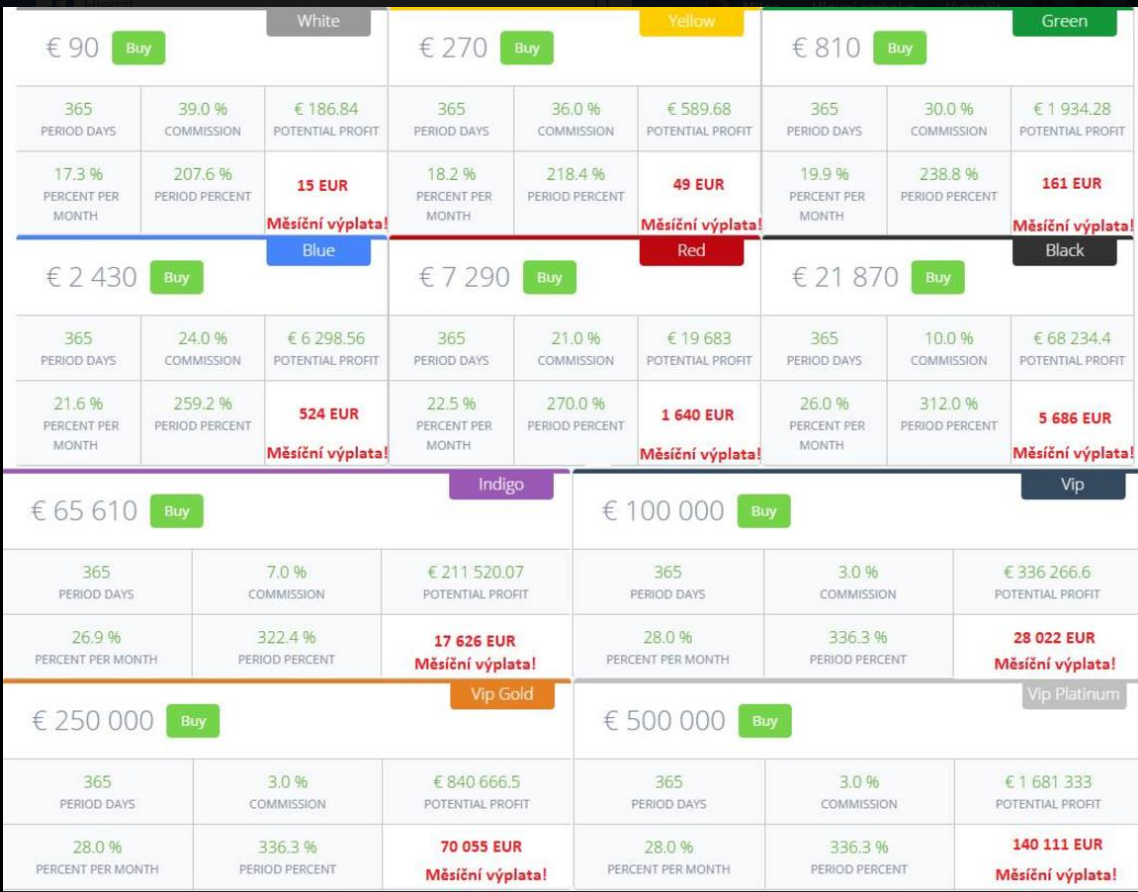Select the purple Indigo tag
The width and height of the screenshot is (1138, 892).
coord(501,485)
